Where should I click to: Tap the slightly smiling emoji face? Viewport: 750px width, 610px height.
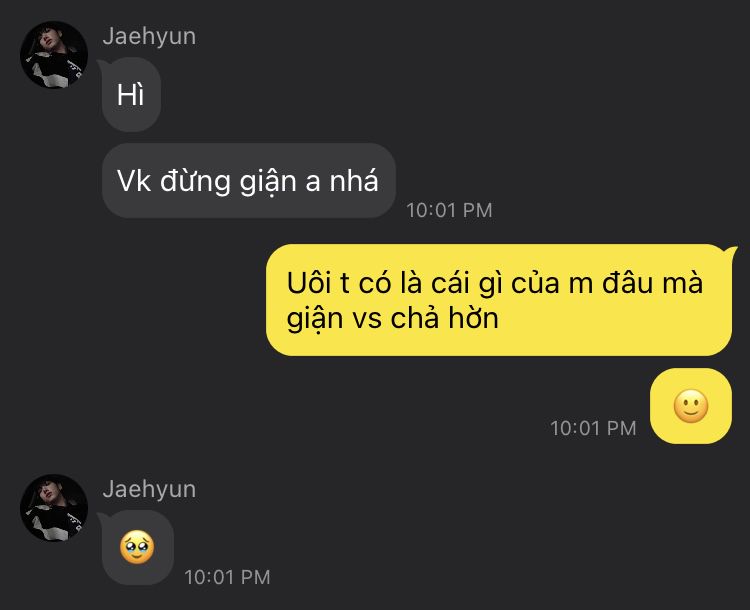(x=691, y=406)
